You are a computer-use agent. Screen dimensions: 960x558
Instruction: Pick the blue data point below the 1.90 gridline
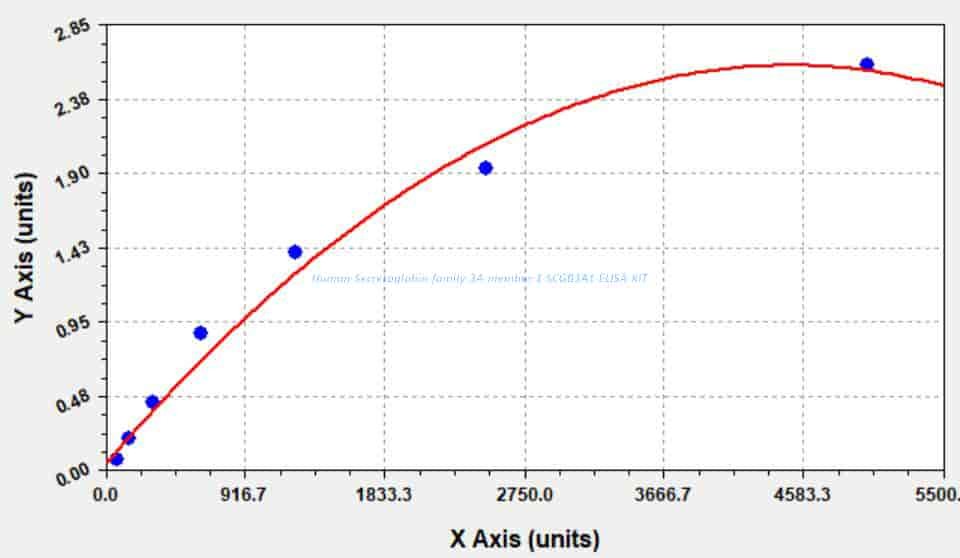486,168
